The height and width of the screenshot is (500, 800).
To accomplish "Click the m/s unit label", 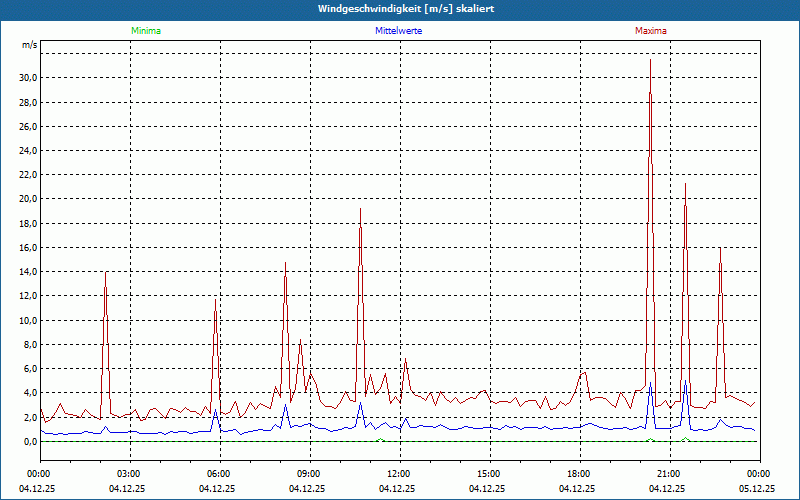I will [x=30, y=45].
